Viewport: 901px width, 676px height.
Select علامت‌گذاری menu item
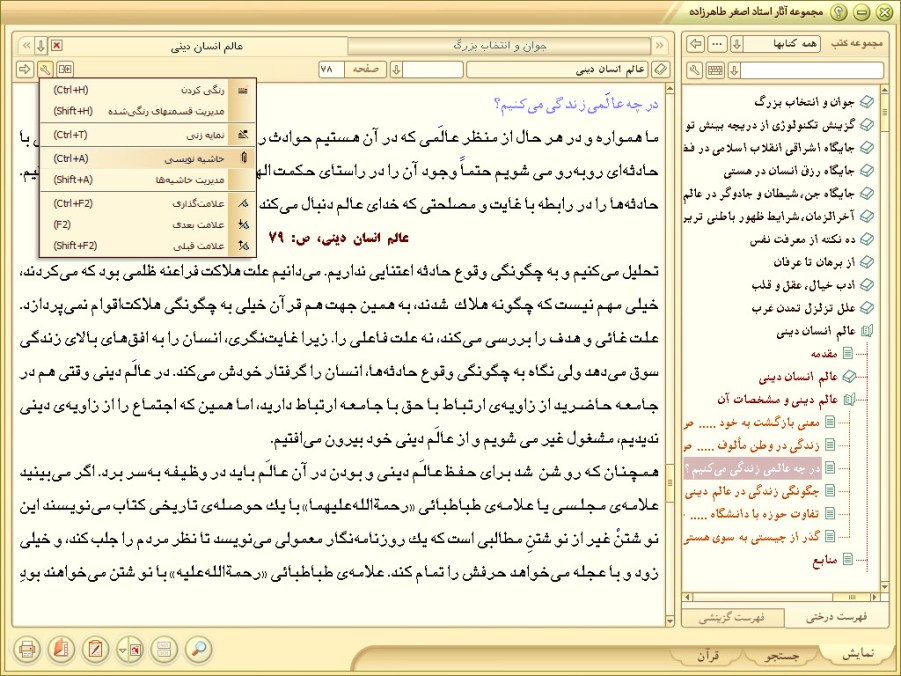click(148, 203)
